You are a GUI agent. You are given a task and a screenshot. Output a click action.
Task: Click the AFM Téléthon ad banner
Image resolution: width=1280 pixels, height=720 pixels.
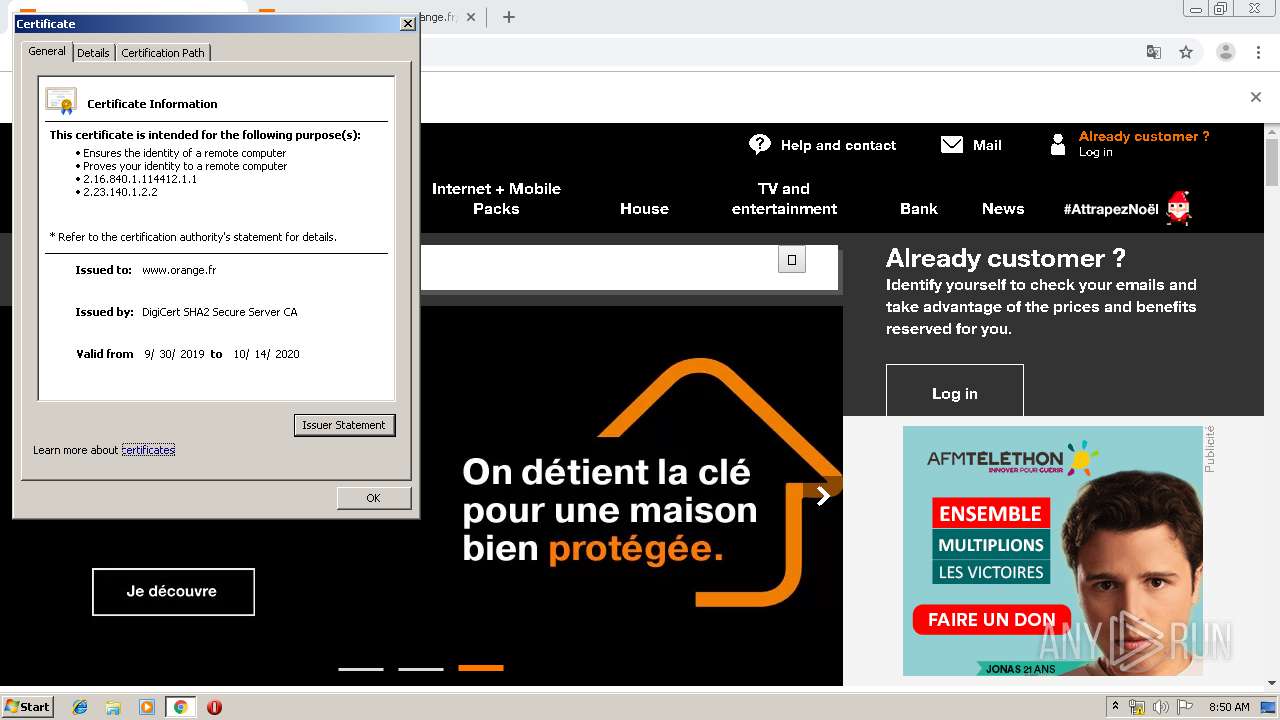coord(1053,551)
